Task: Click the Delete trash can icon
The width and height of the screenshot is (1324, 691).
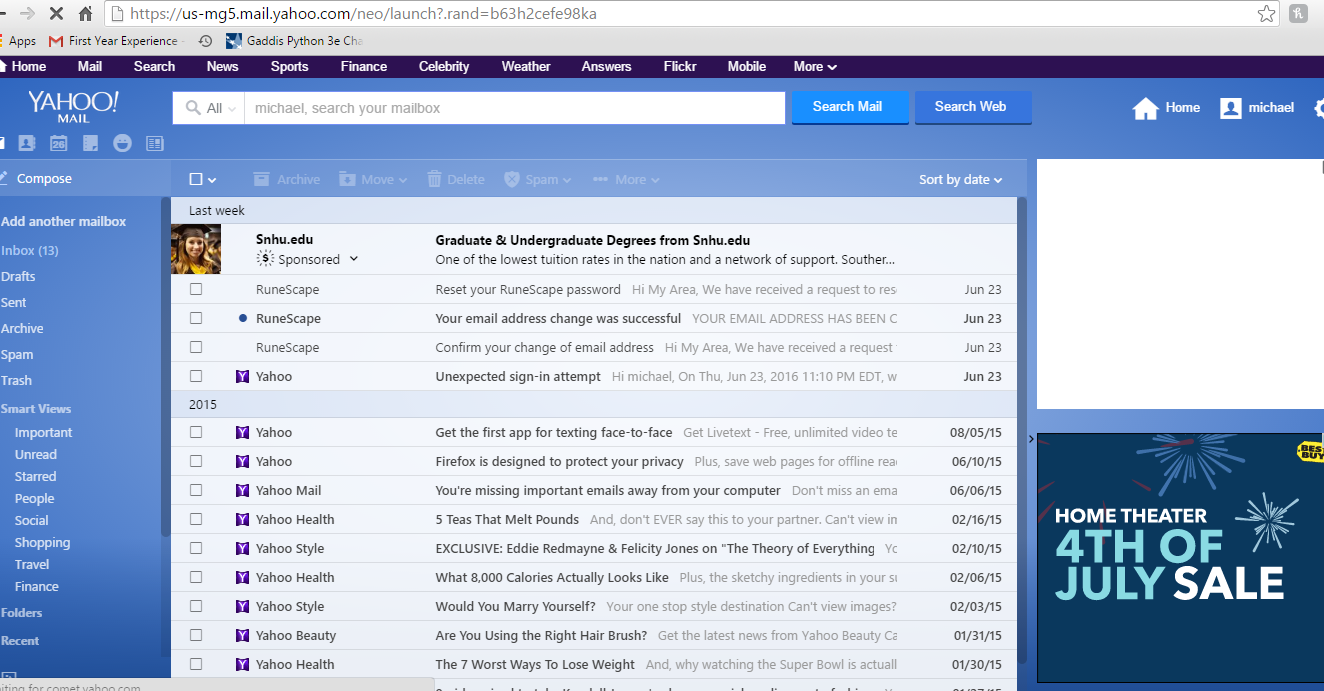Action: point(435,179)
